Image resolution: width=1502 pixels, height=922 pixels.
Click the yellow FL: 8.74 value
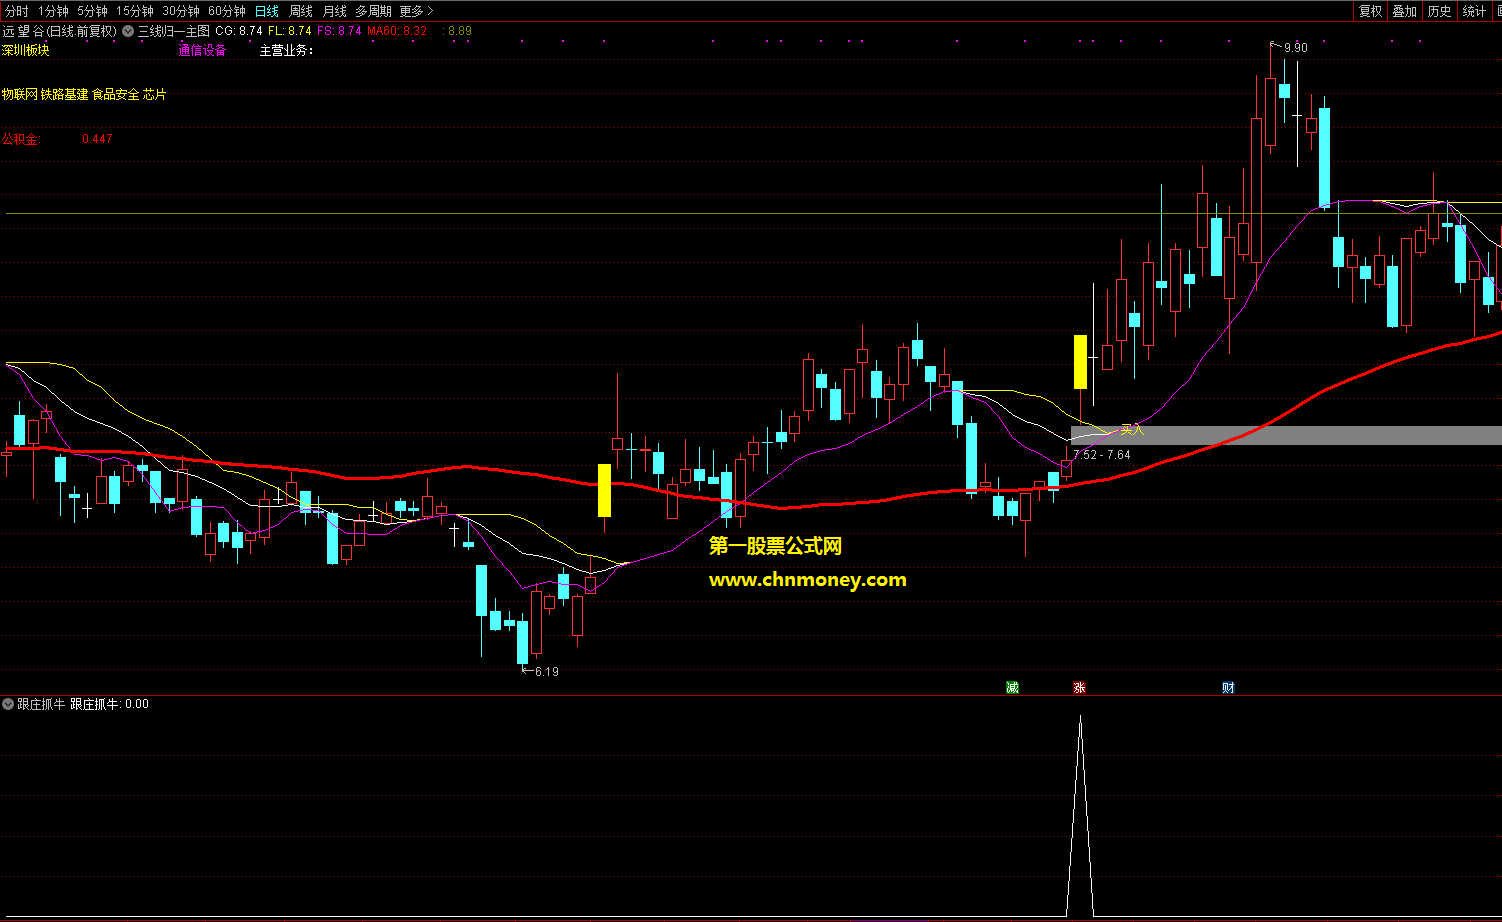point(290,31)
